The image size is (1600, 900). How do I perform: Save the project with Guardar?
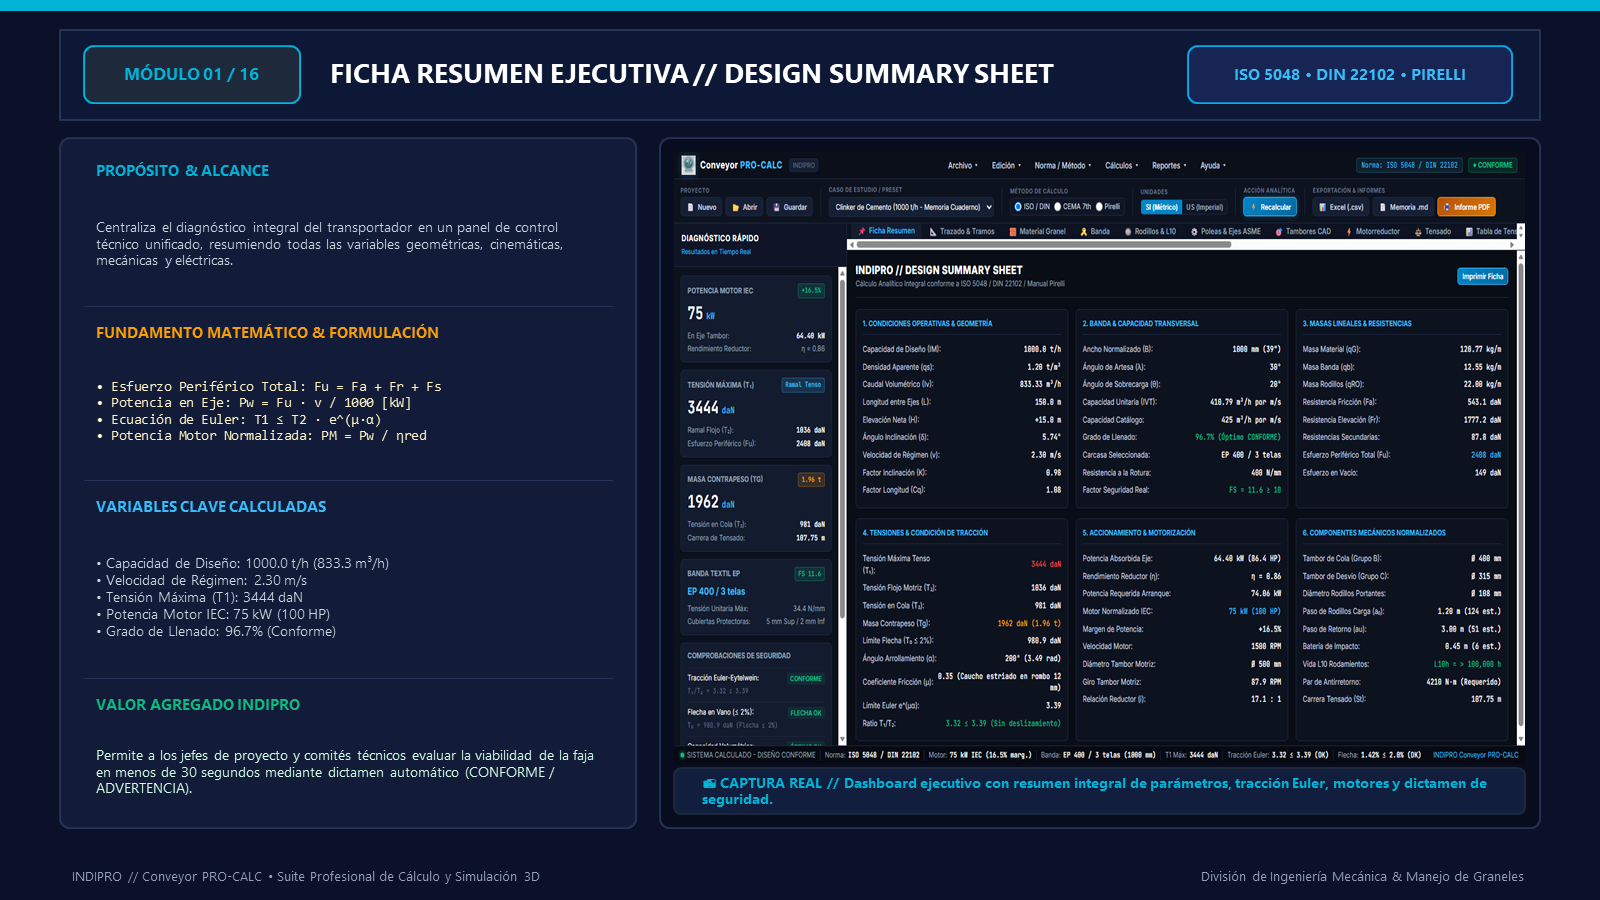click(790, 207)
